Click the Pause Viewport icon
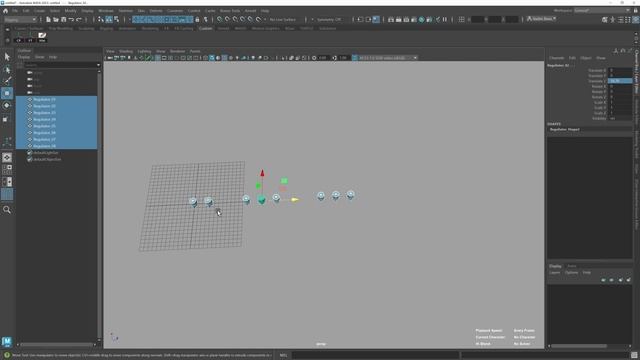The height and width of the screenshot is (360, 640). [x=445, y=19]
